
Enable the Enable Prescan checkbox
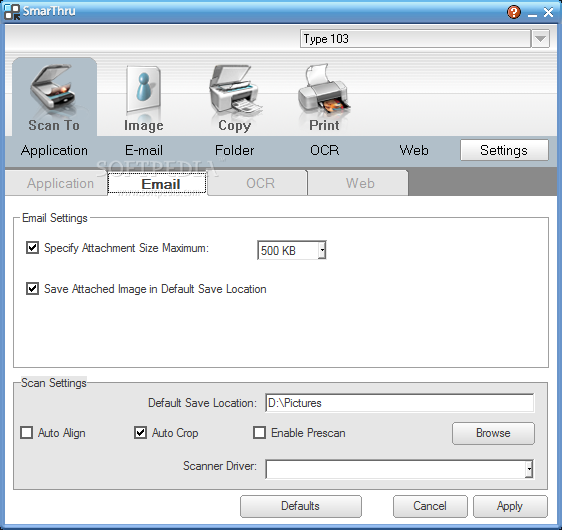coord(259,433)
